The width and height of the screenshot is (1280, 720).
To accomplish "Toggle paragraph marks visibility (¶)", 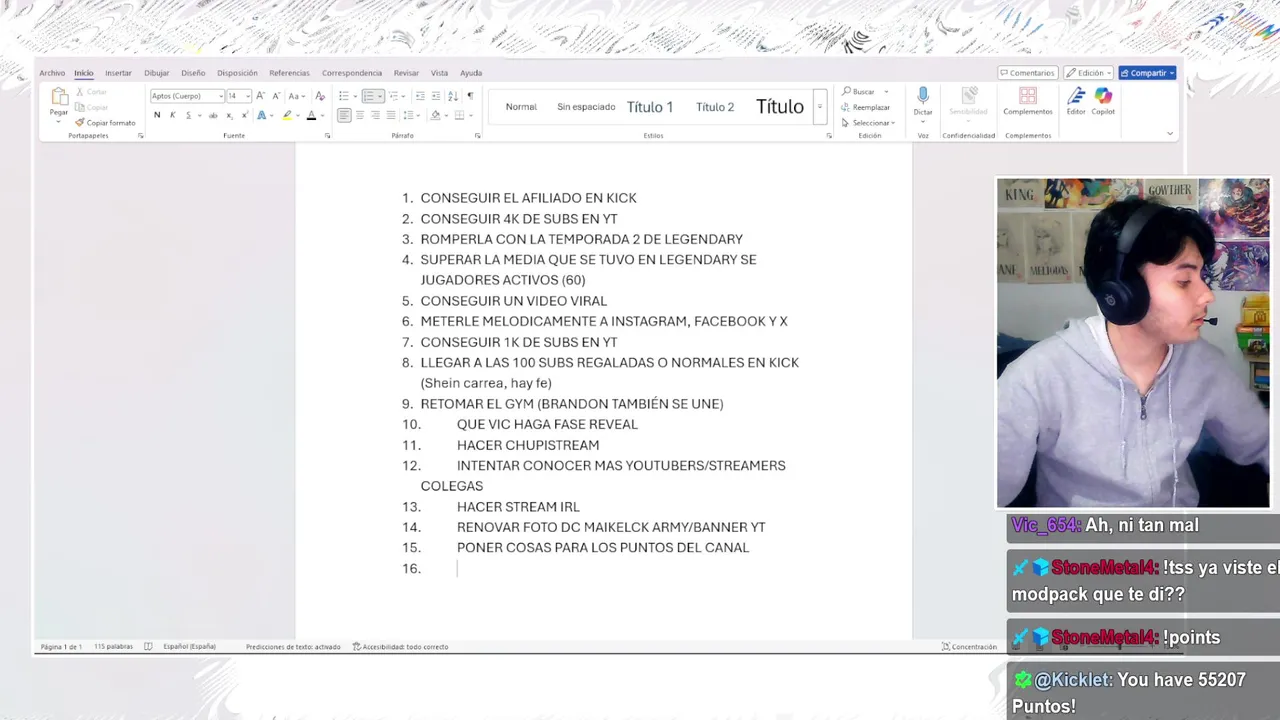I will click(x=470, y=96).
